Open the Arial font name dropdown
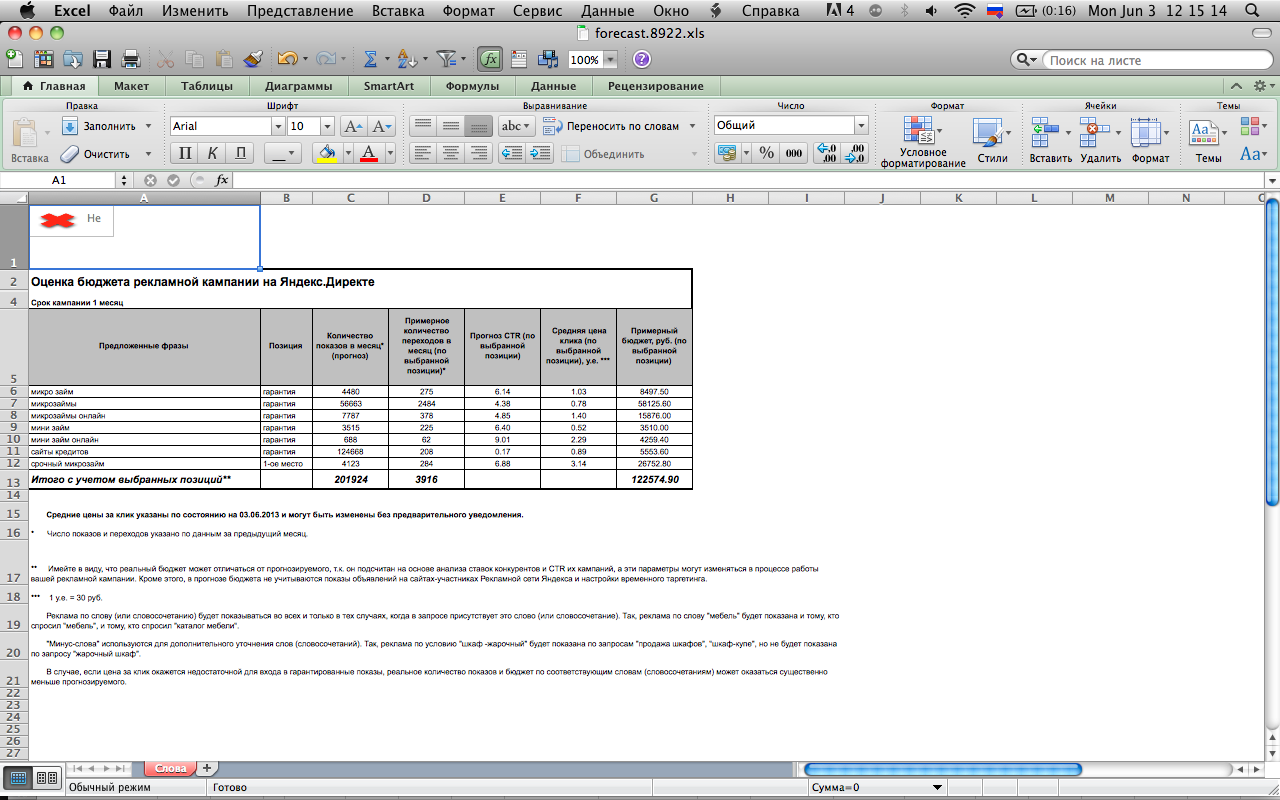Screen dimensions: 1280x800 (x=278, y=126)
